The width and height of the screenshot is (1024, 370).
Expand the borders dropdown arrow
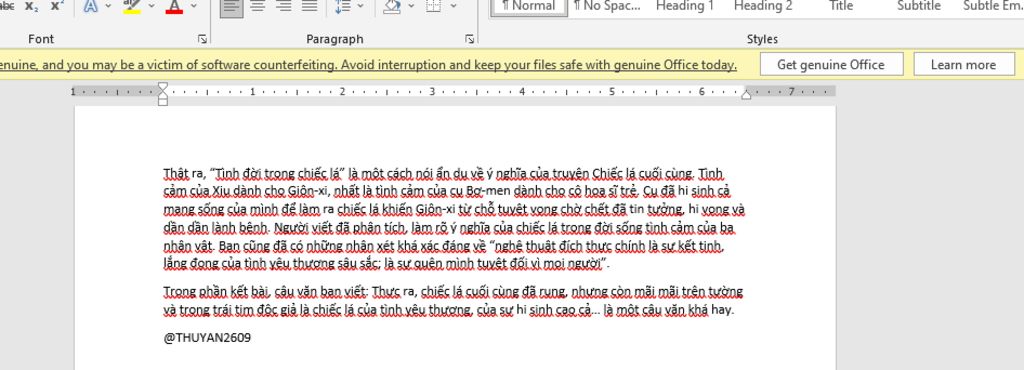click(453, 7)
